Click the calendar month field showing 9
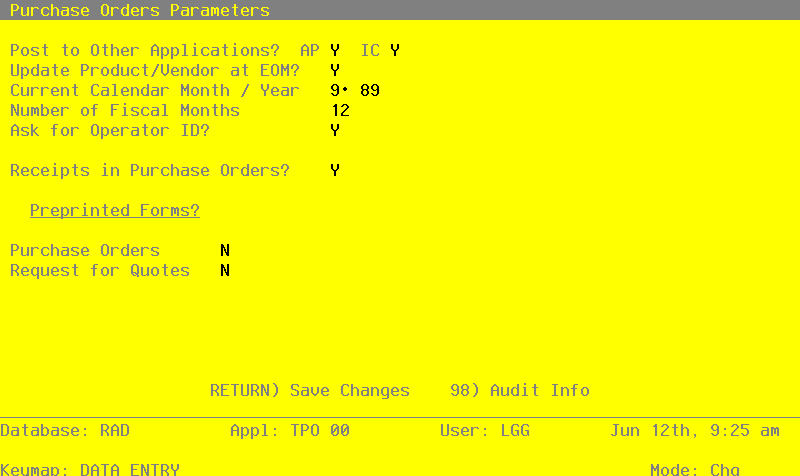The height and width of the screenshot is (476, 800). tap(335, 90)
